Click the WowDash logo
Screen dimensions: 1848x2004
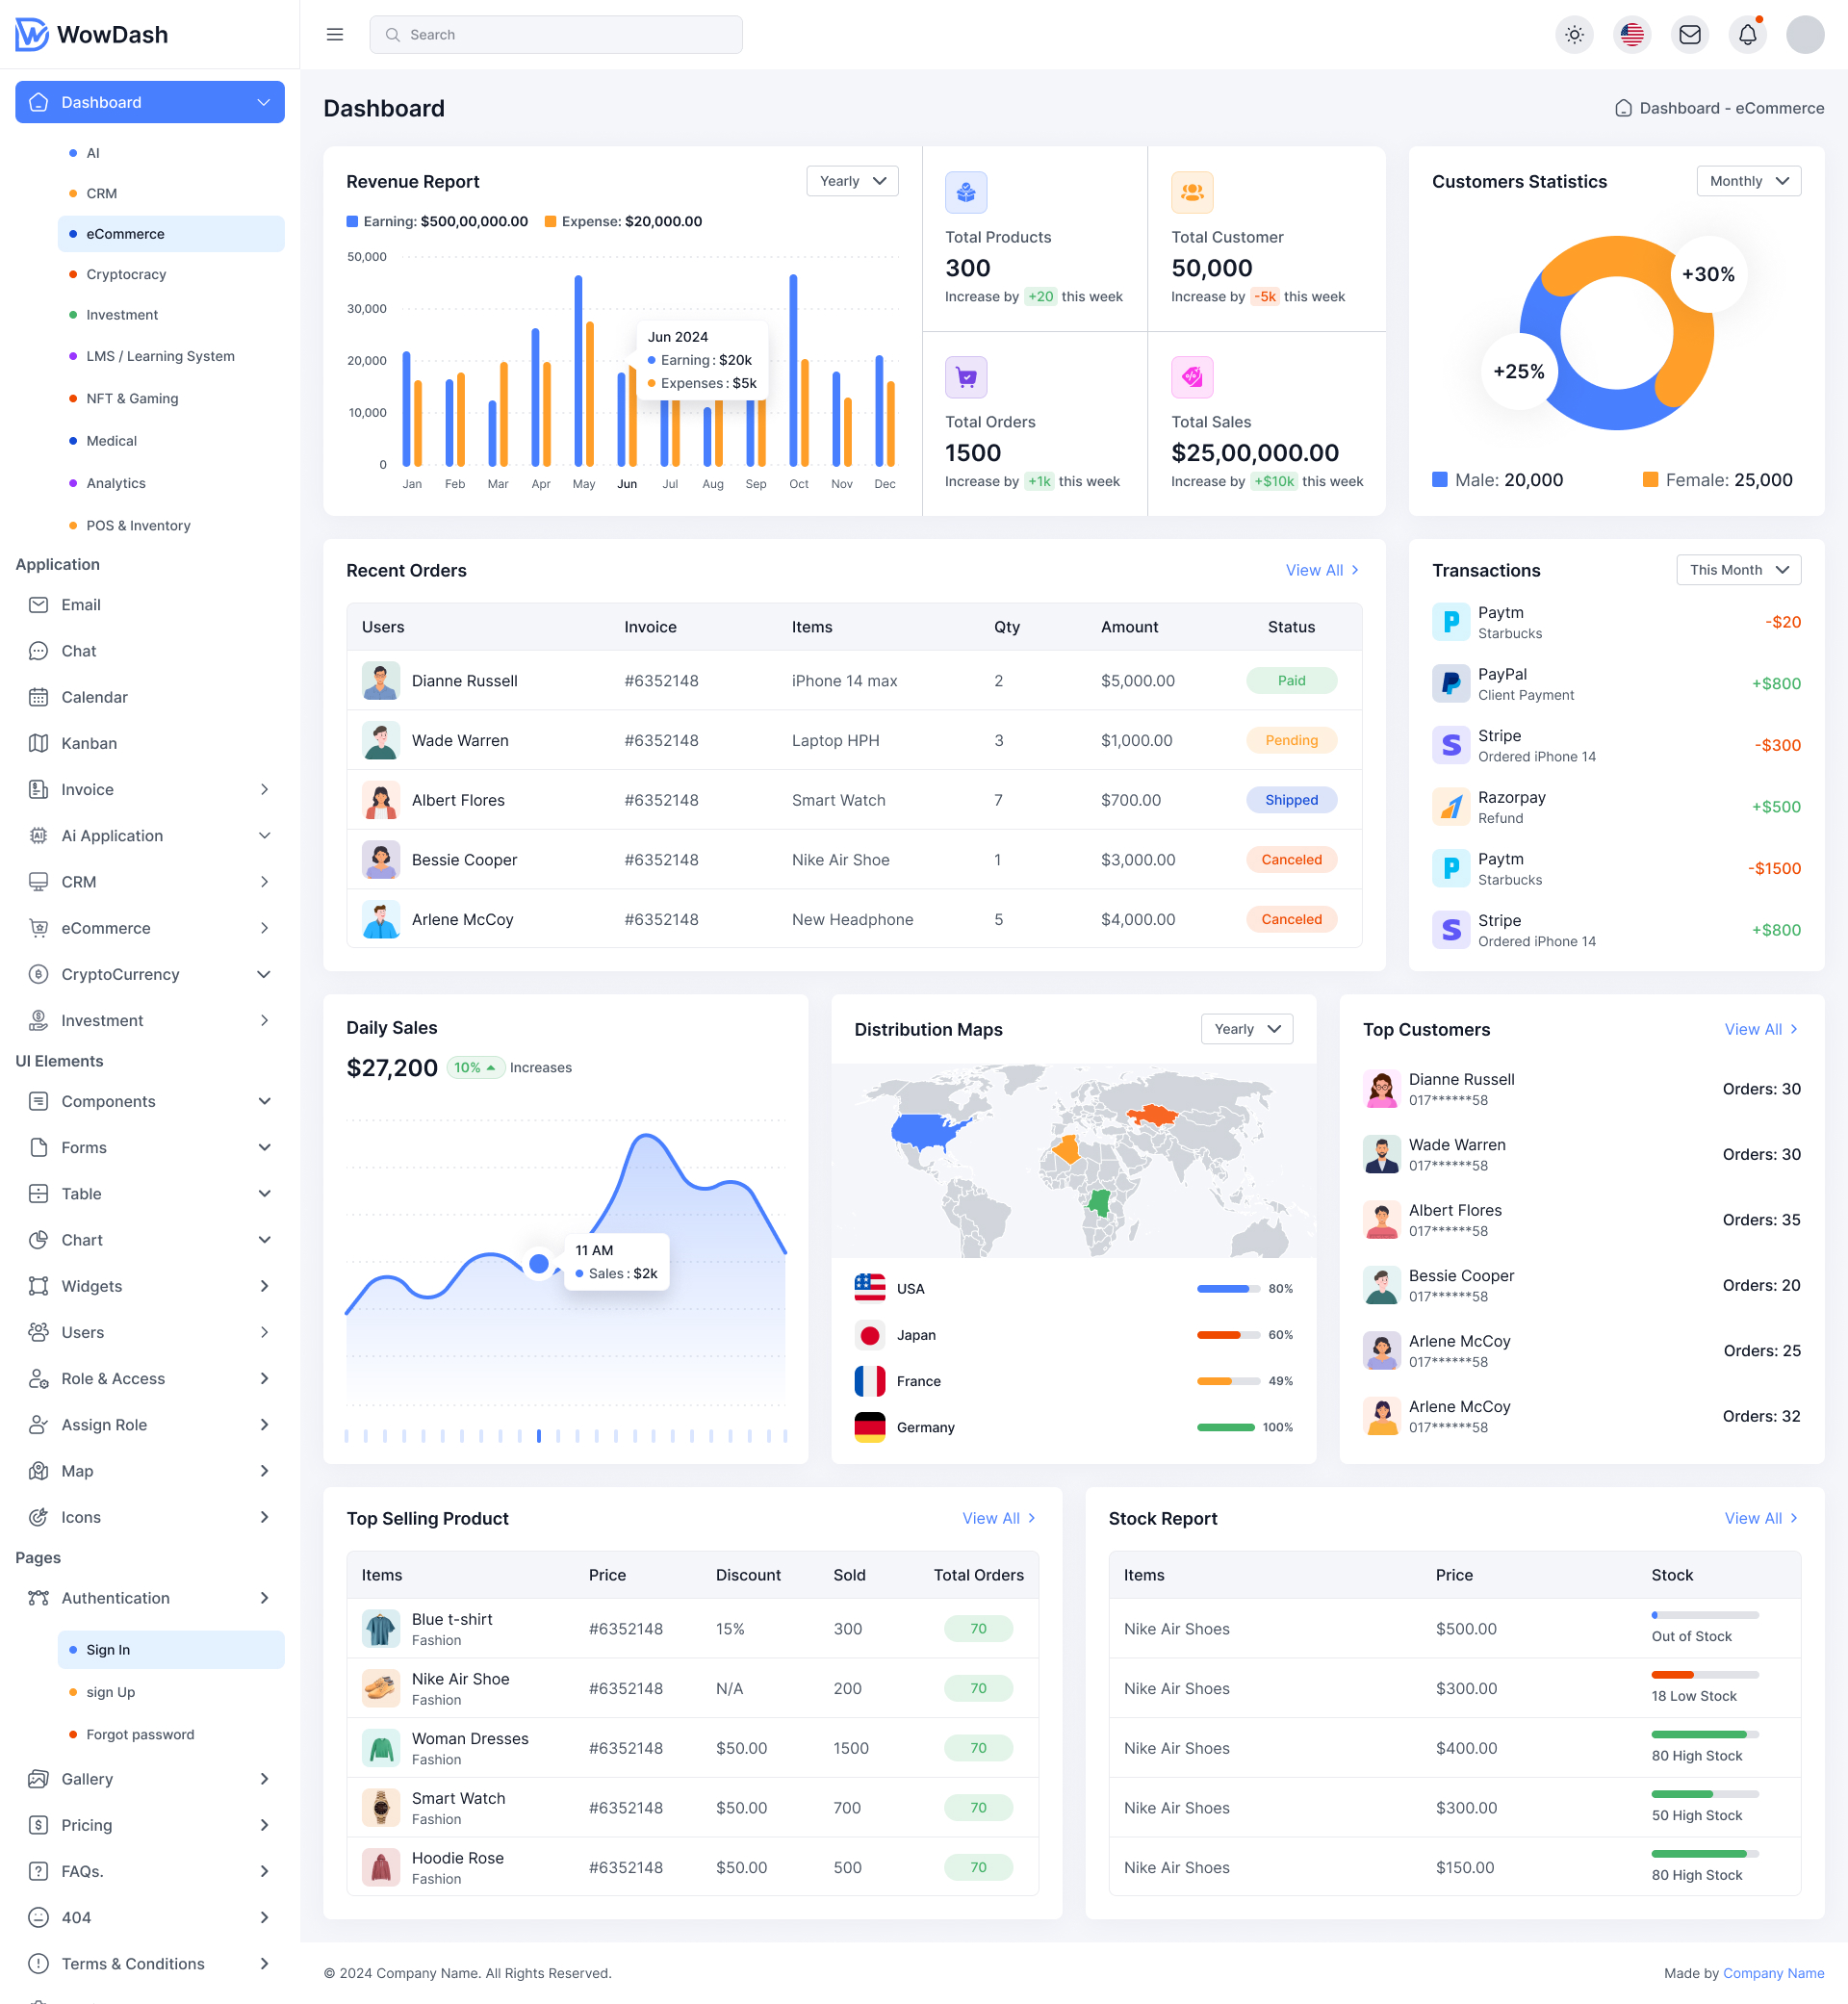click(92, 35)
